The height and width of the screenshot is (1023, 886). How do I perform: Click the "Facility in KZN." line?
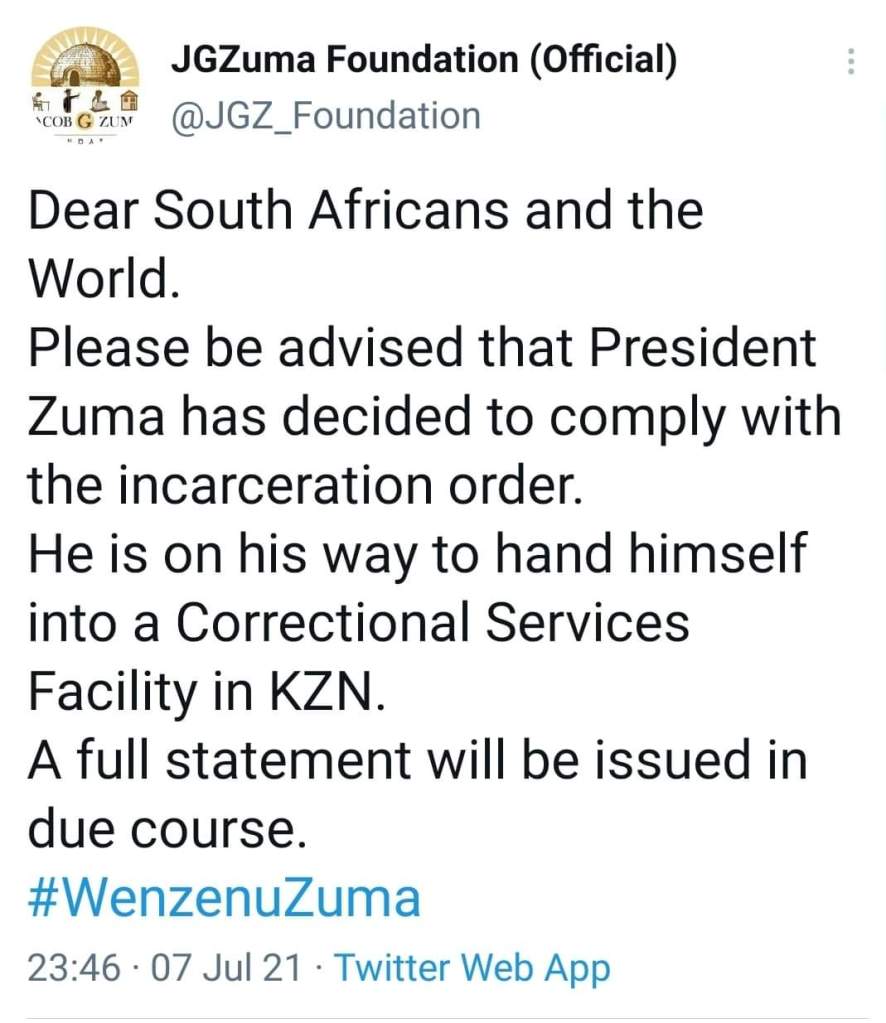click(x=205, y=690)
